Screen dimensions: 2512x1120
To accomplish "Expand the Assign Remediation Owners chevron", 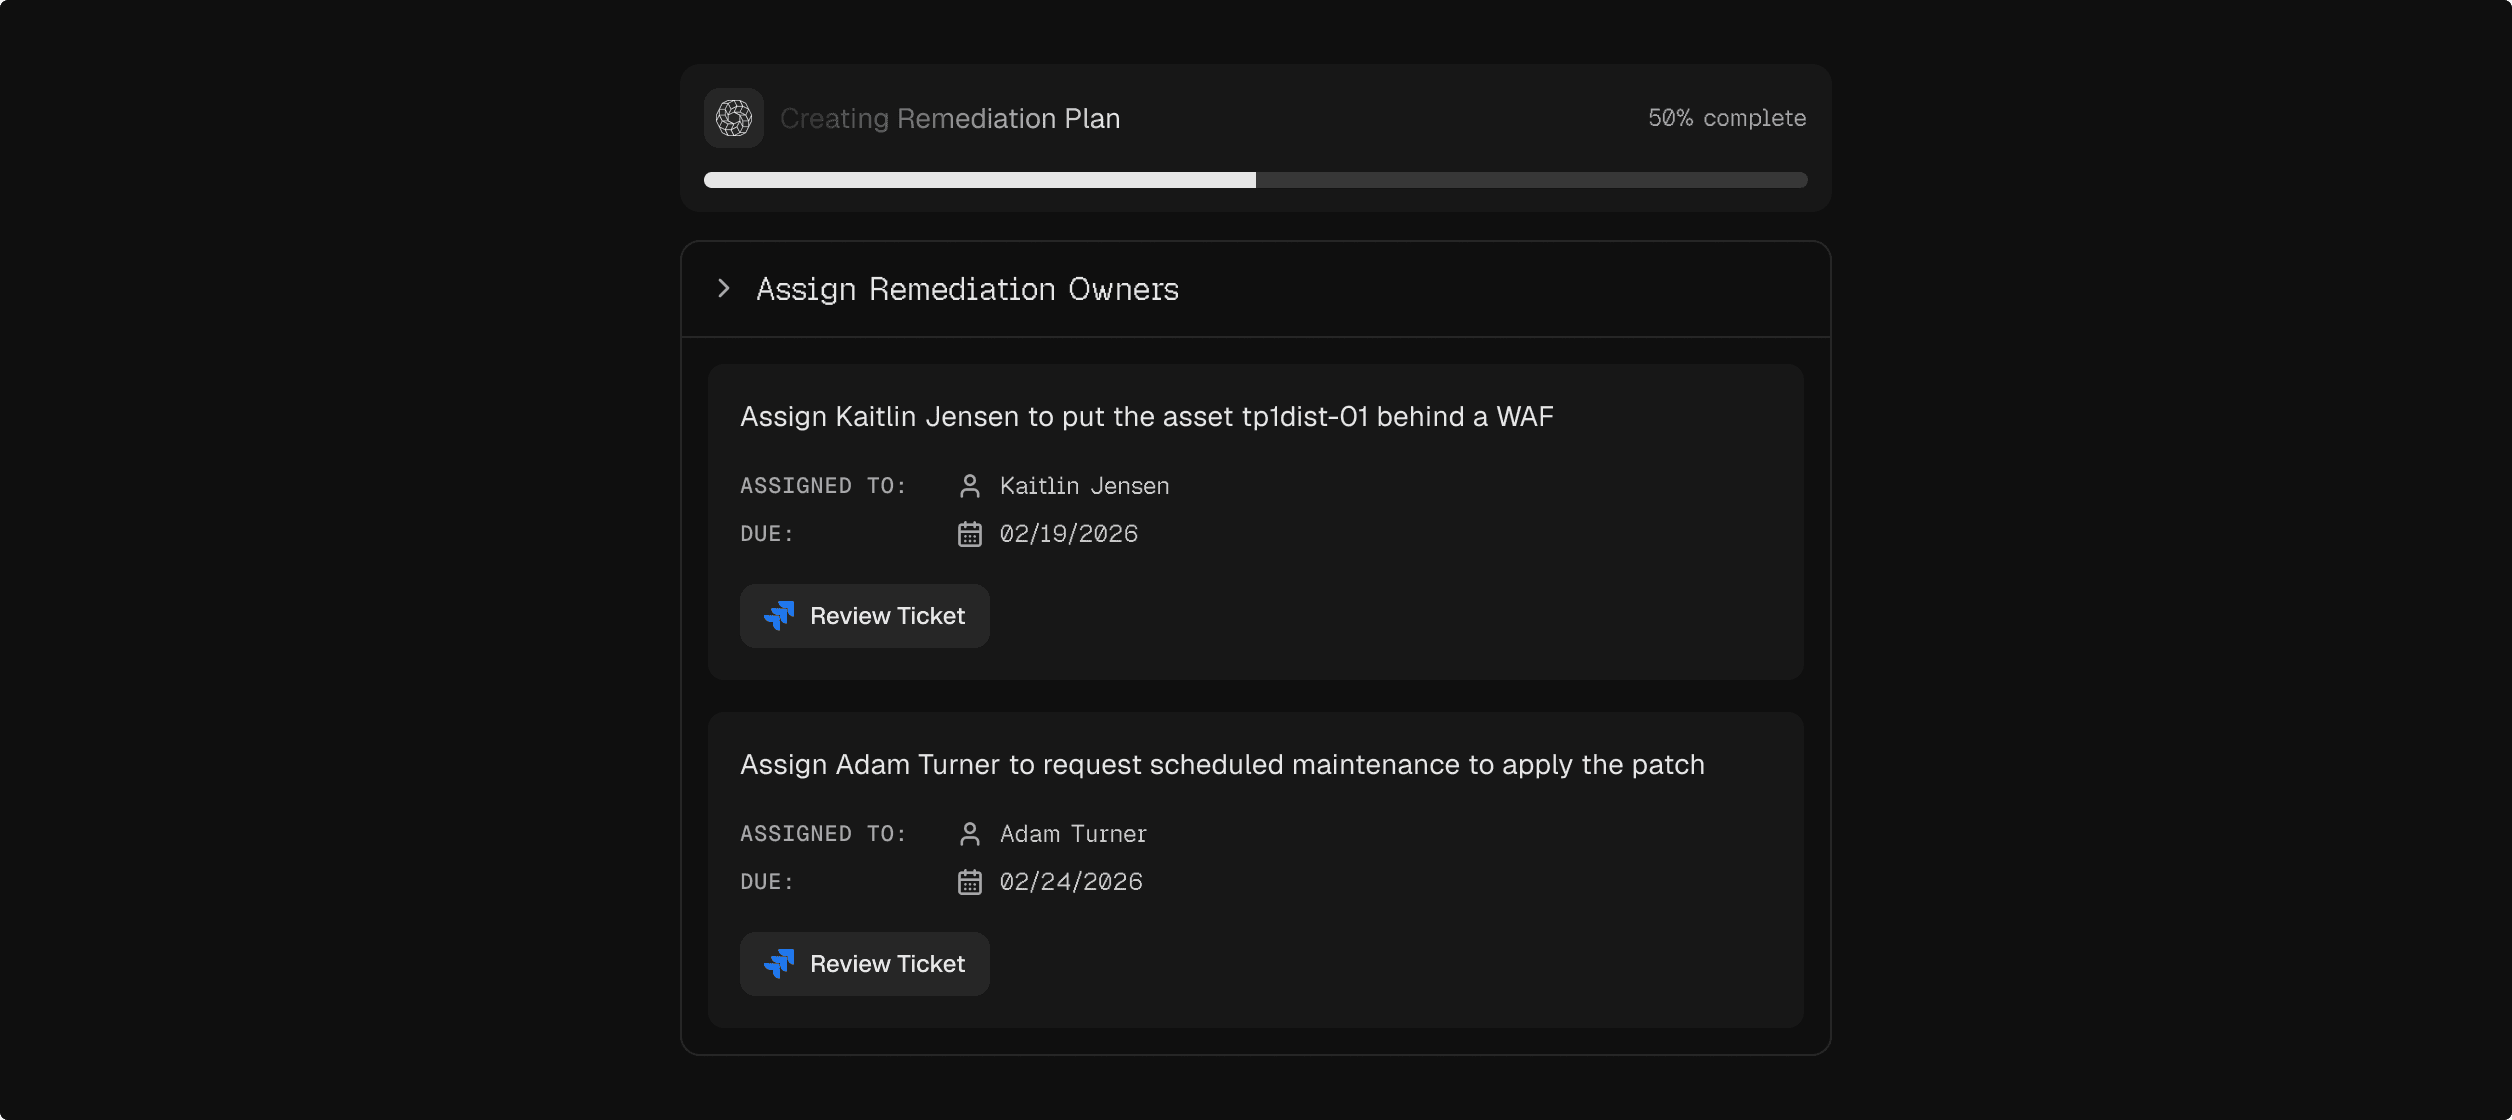I will point(724,289).
